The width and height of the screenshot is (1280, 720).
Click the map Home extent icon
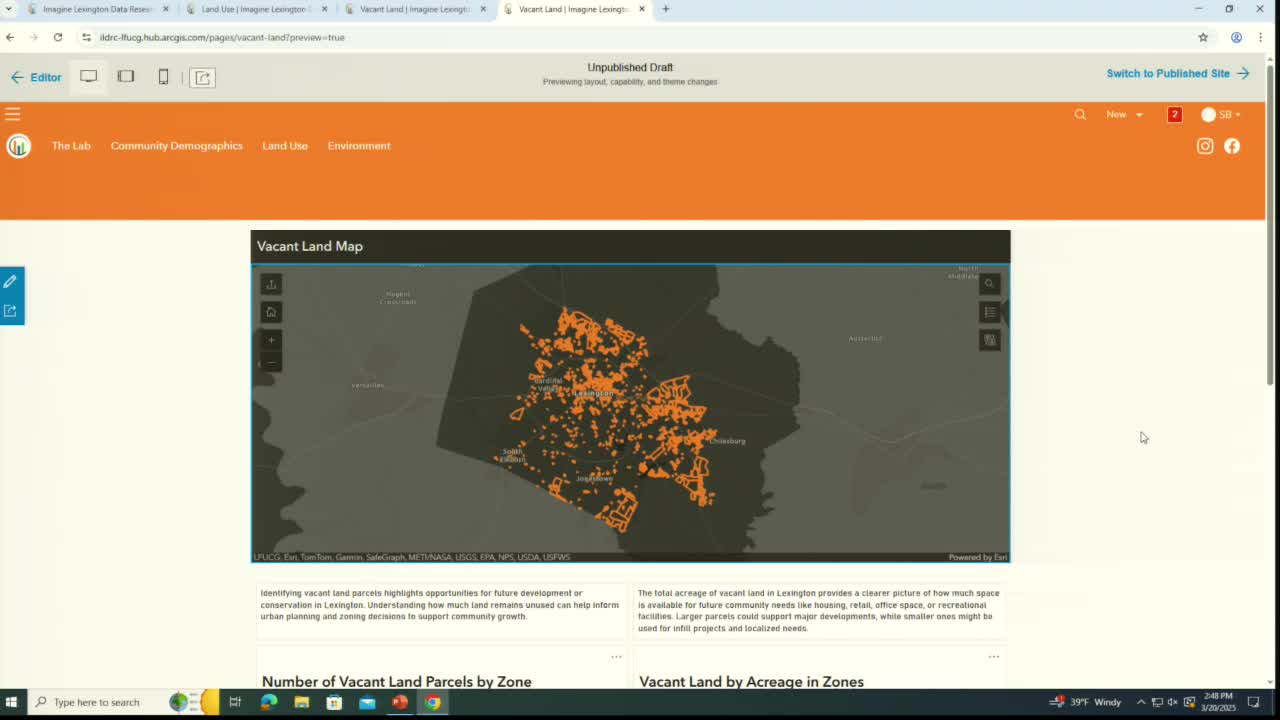[x=271, y=312]
